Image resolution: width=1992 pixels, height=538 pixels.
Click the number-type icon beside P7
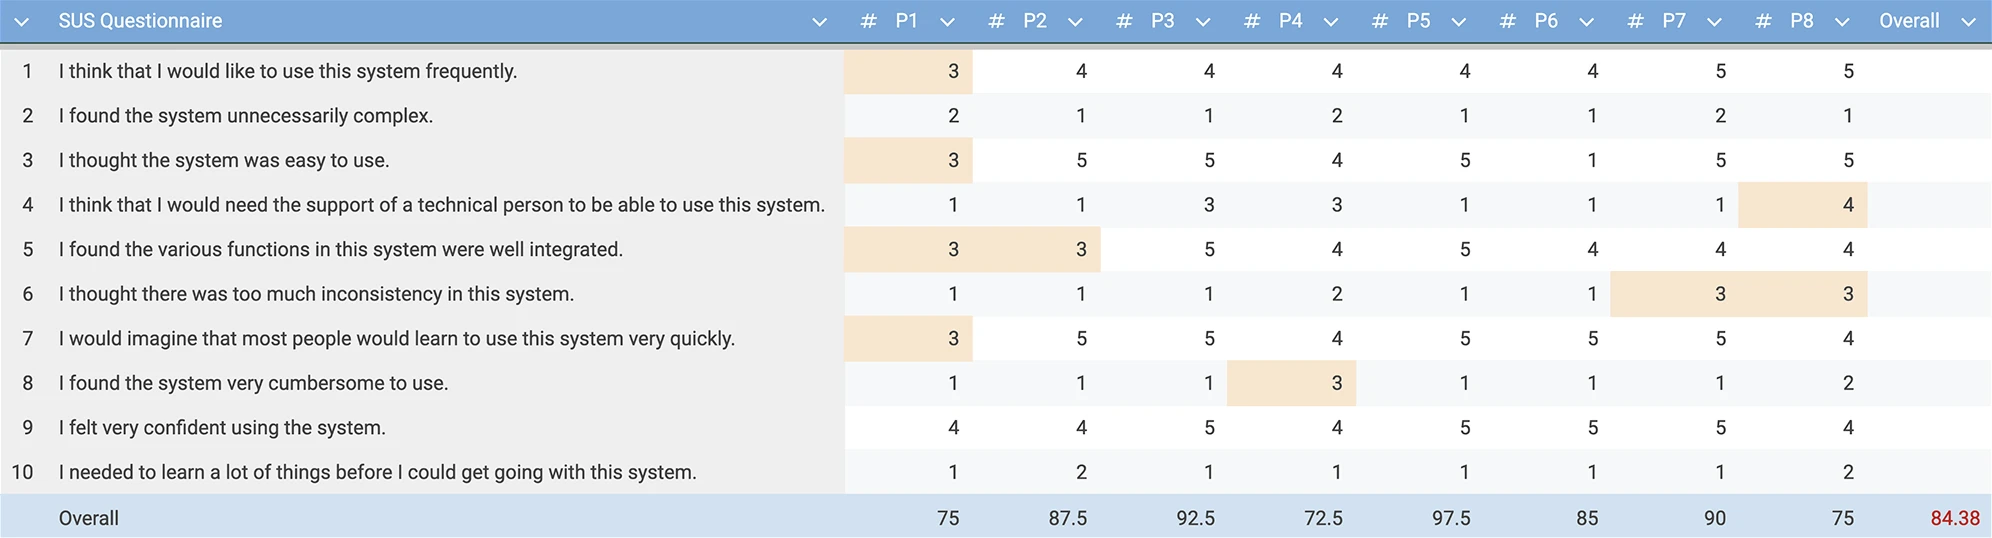click(x=1636, y=21)
